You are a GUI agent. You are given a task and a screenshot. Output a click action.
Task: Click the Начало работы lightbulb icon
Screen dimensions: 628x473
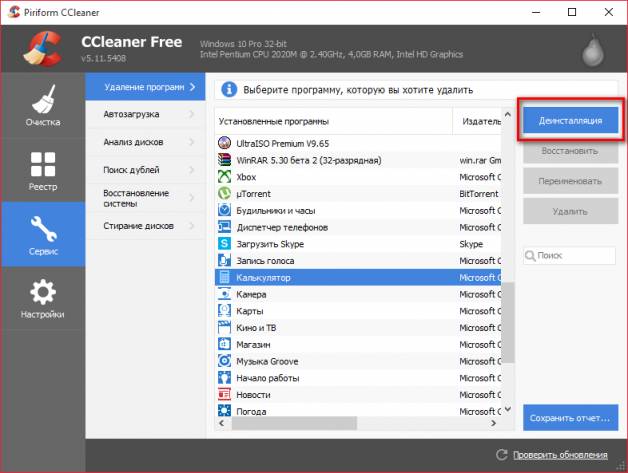tap(224, 378)
